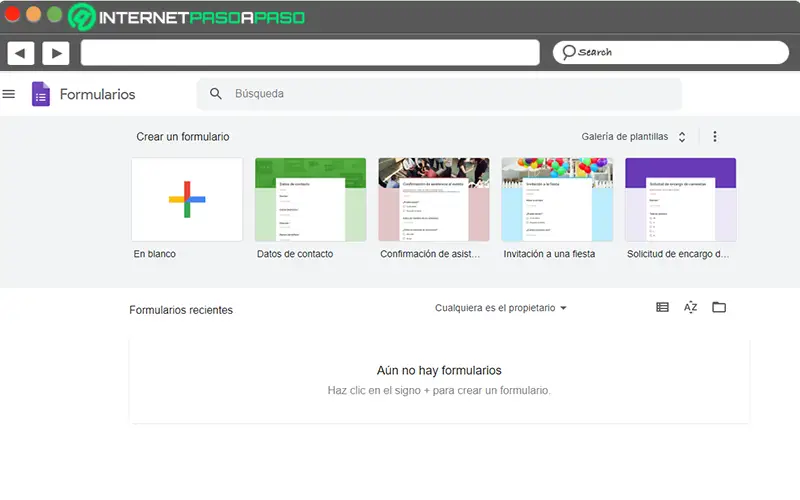Open the Confirmación de asistencia template thumbnail

(x=434, y=199)
